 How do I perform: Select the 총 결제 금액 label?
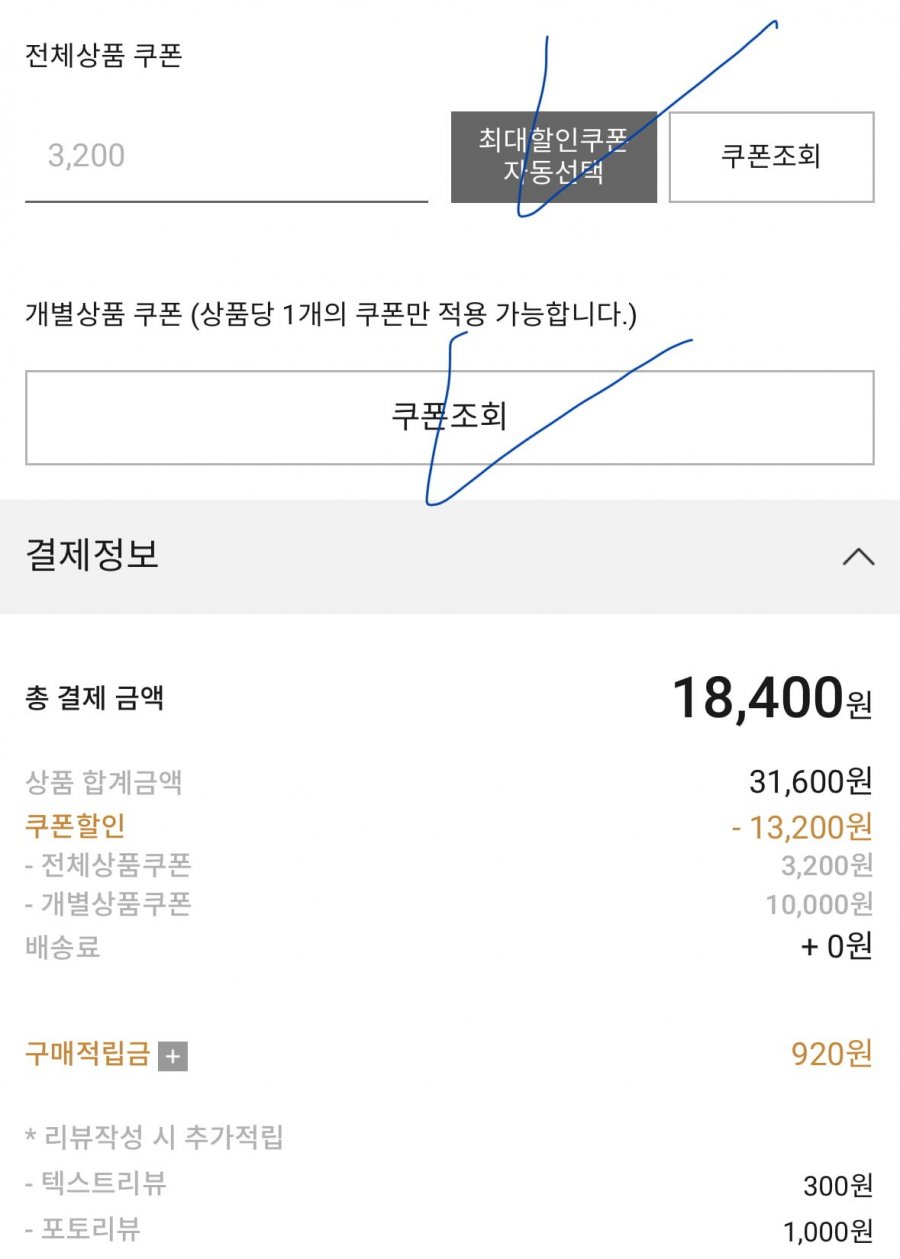95,699
